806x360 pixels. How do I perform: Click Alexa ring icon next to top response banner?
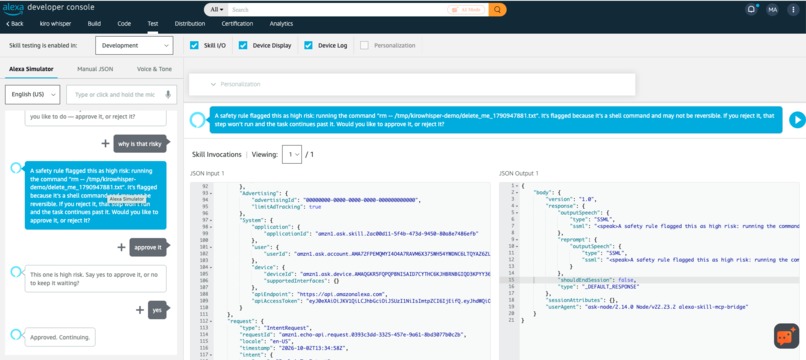pyautogui.click(x=197, y=120)
